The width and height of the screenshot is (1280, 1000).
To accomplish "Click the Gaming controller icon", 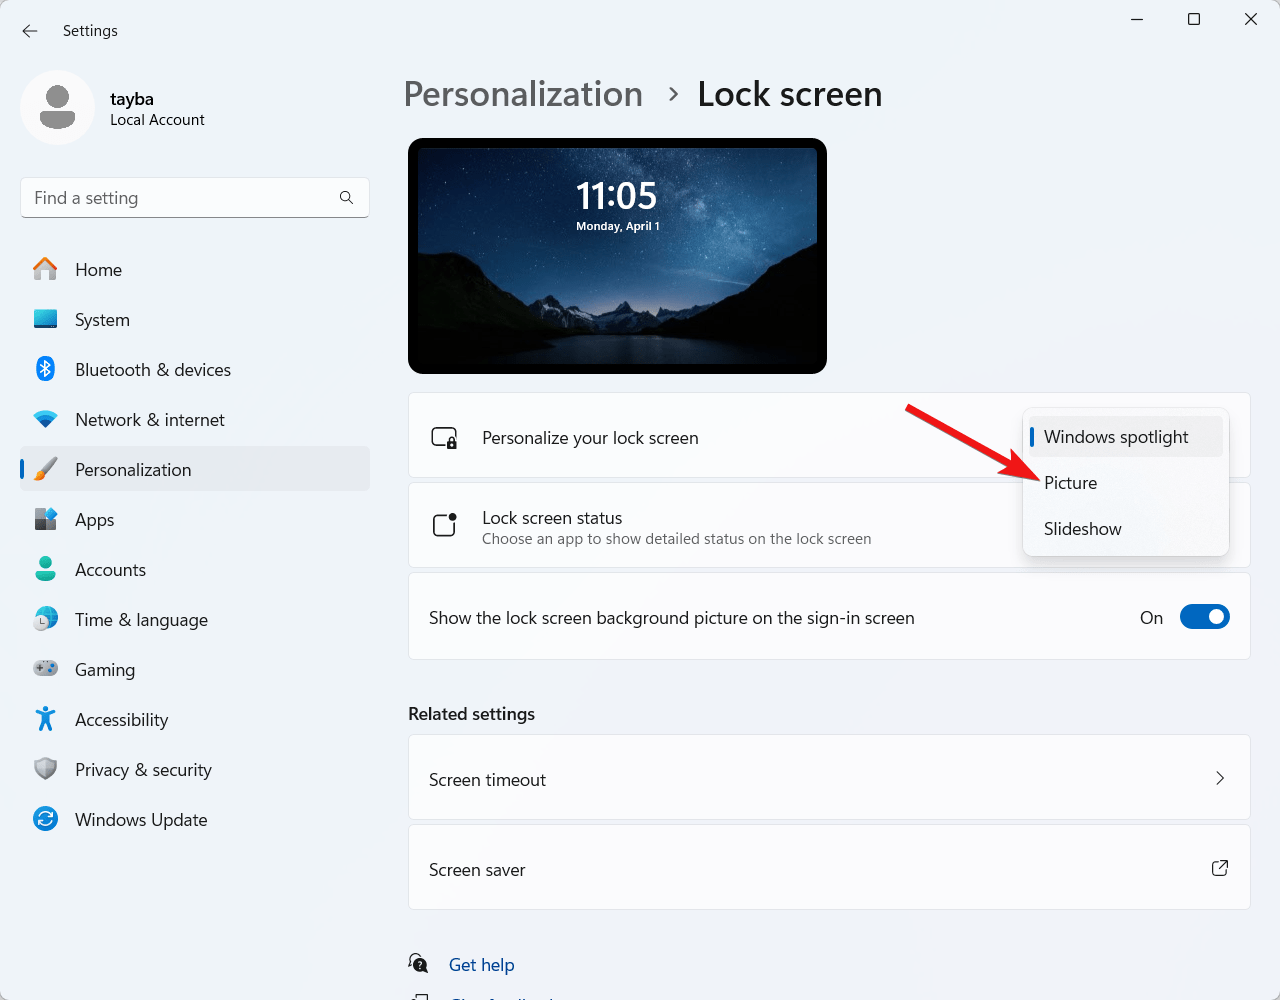I will (45, 669).
